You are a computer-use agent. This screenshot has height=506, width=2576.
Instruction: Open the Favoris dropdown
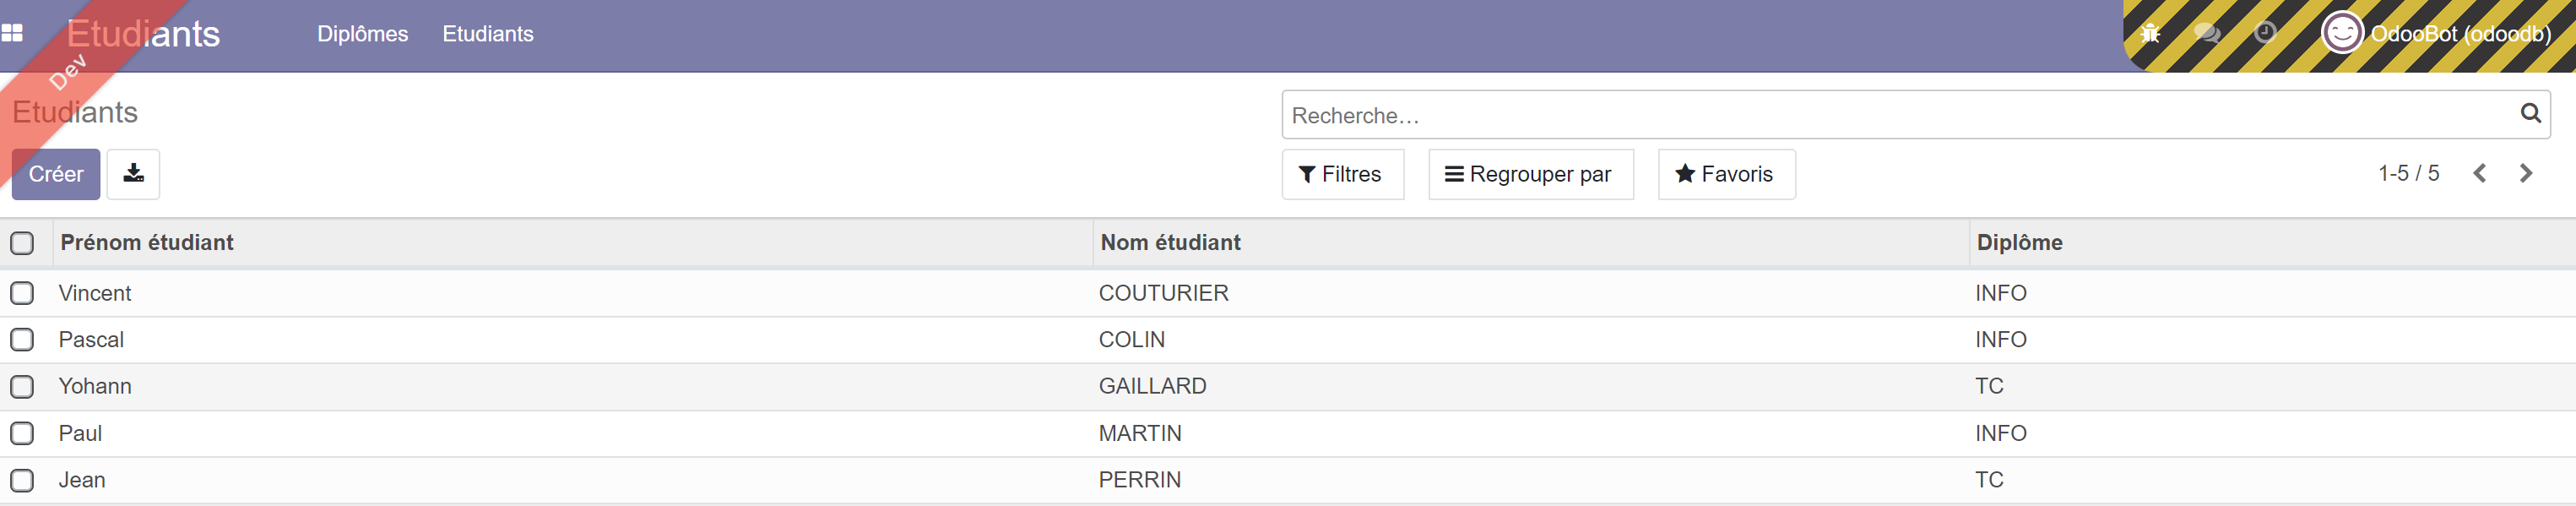click(1726, 174)
